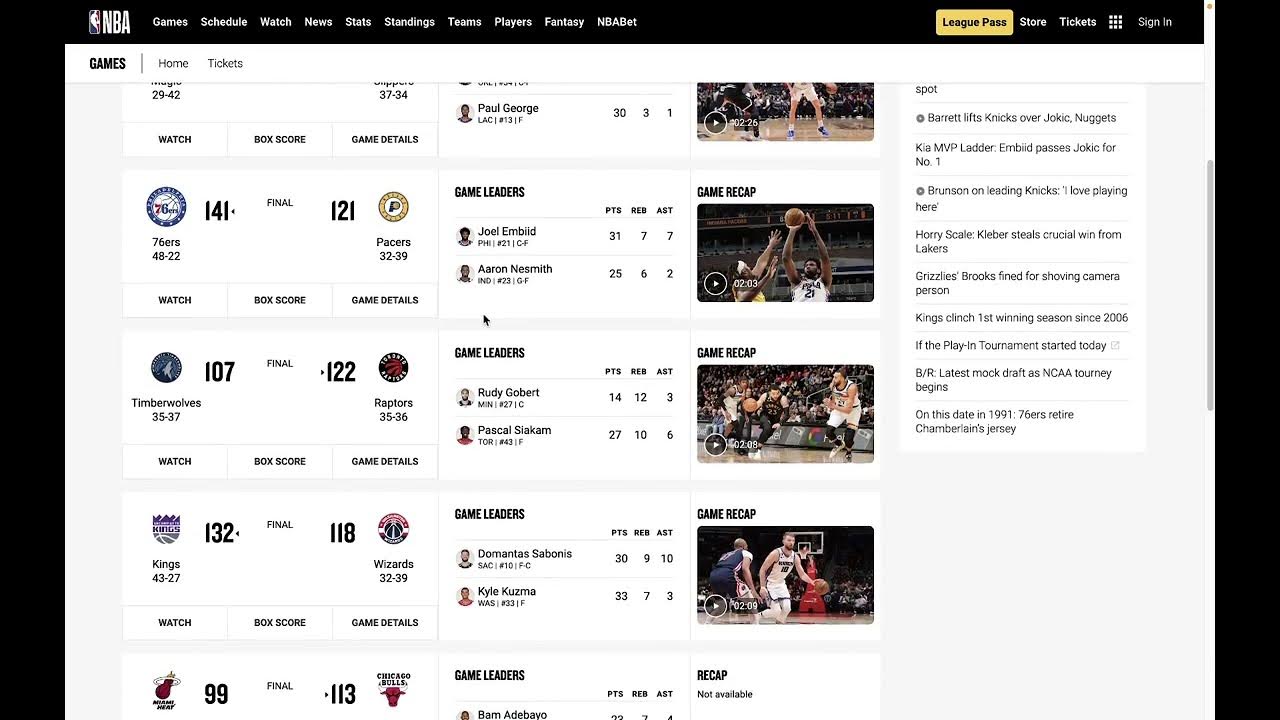The height and width of the screenshot is (720, 1280).
Task: Click Sign In
Action: click(x=1155, y=22)
